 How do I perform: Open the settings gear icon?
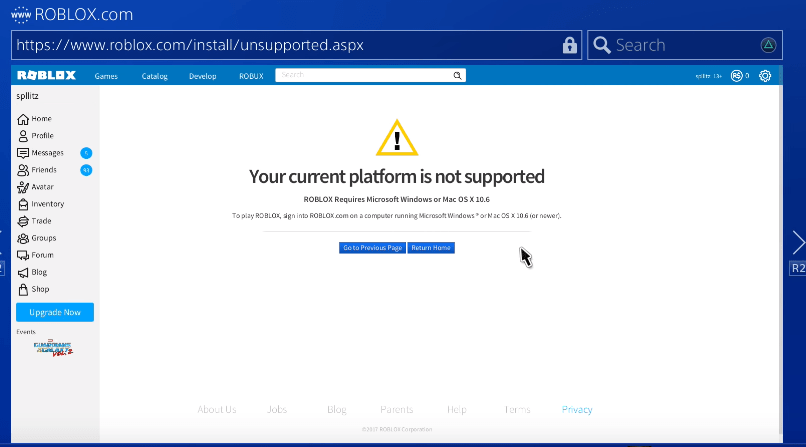(765, 76)
